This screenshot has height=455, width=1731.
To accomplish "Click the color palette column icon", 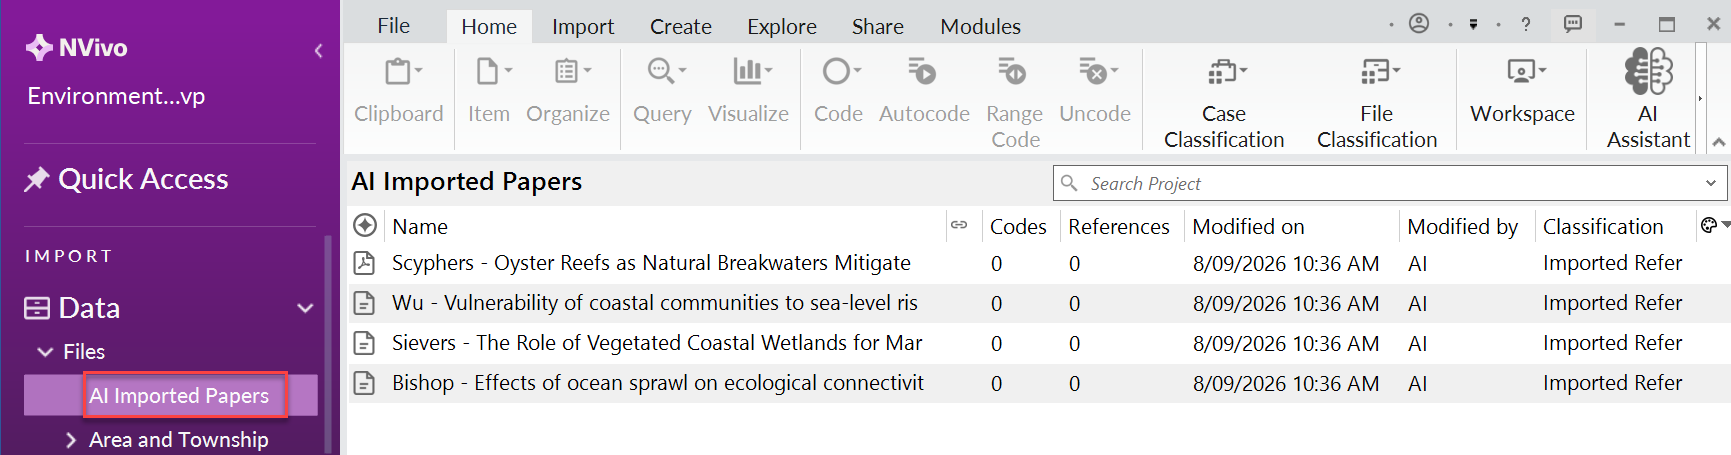I will [x=1709, y=225].
